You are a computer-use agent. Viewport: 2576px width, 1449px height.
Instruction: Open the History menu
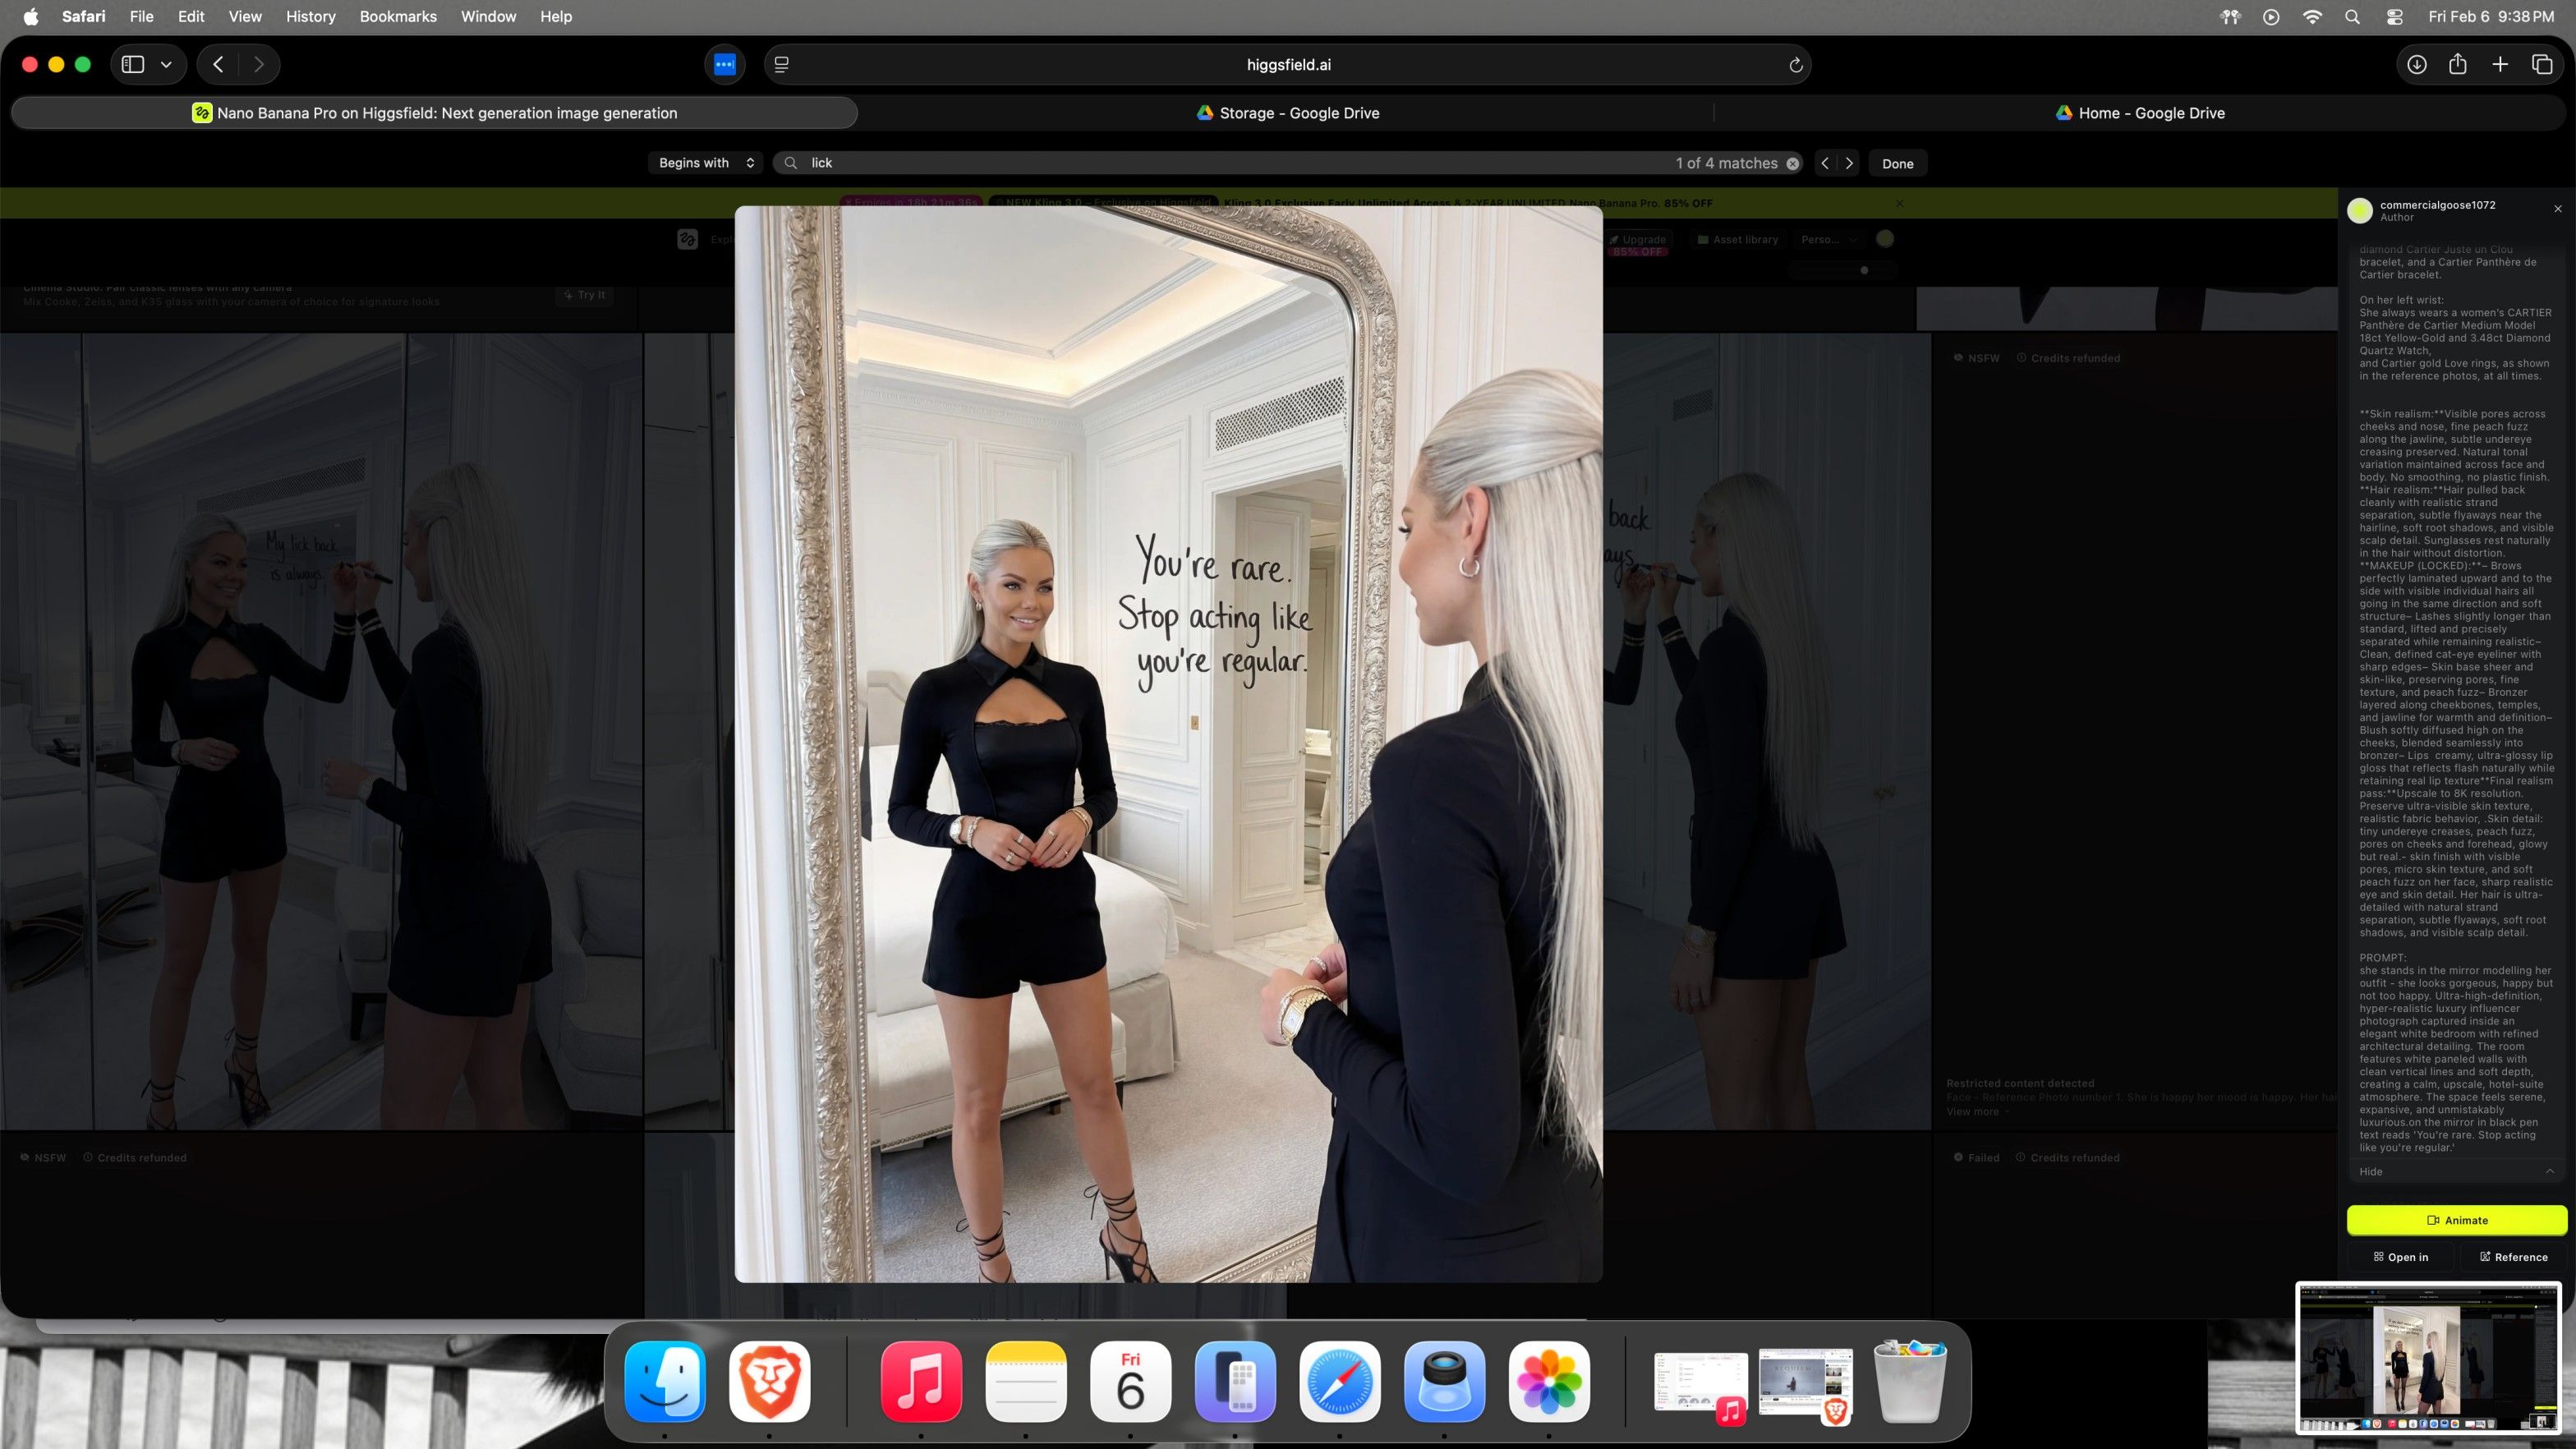pyautogui.click(x=310, y=17)
